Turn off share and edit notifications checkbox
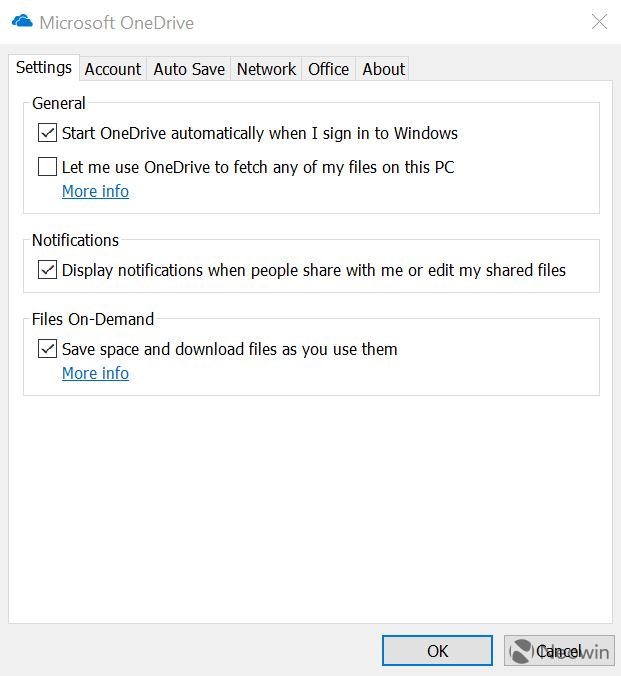 tap(47, 270)
